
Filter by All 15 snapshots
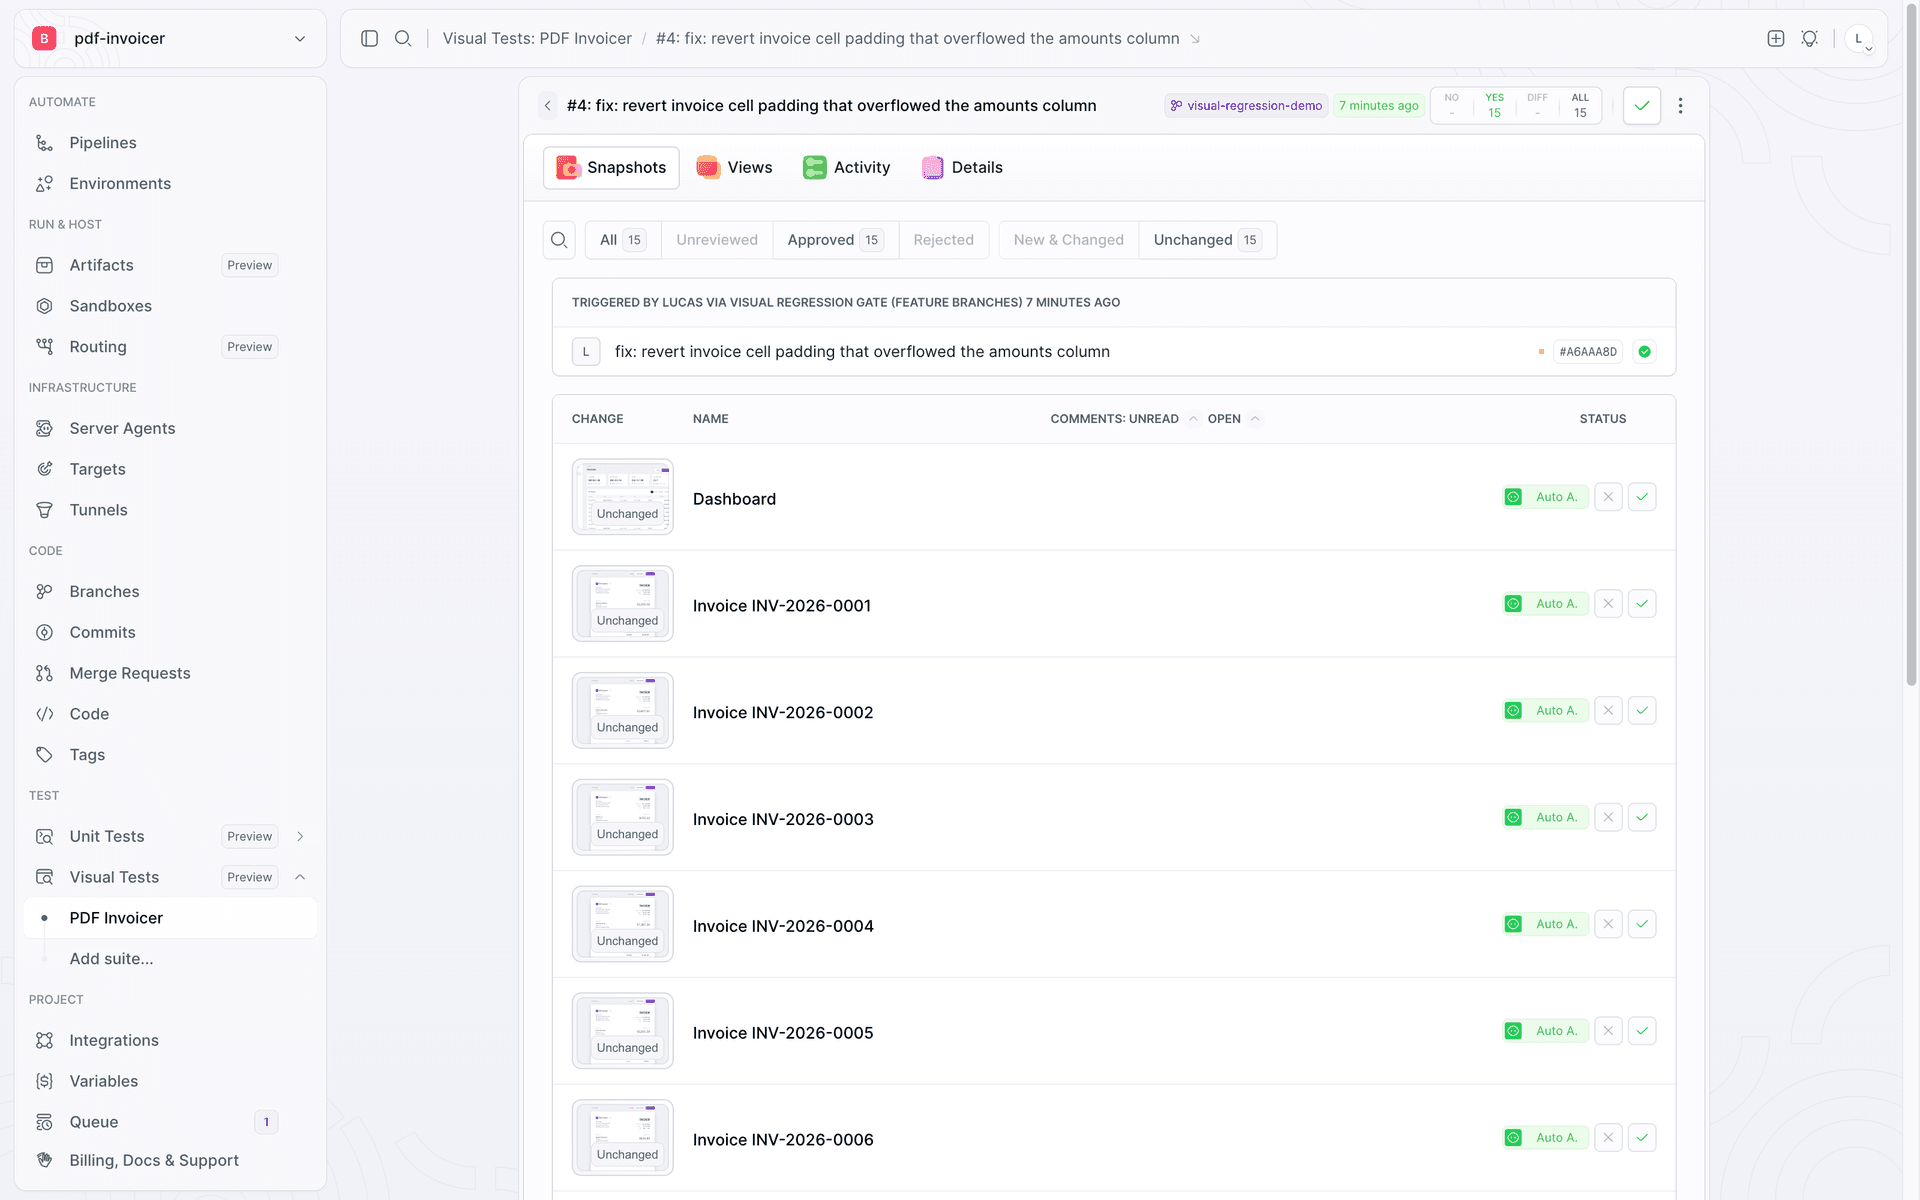tap(623, 240)
